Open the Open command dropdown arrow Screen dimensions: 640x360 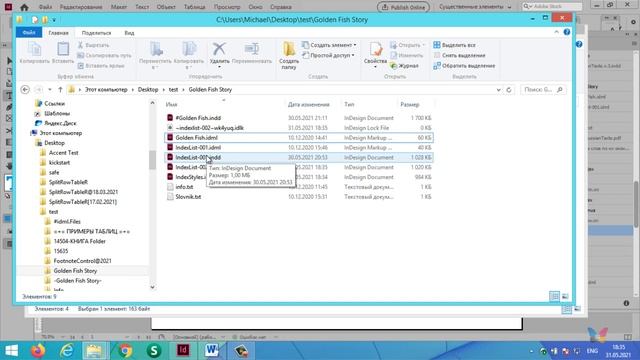423,45
